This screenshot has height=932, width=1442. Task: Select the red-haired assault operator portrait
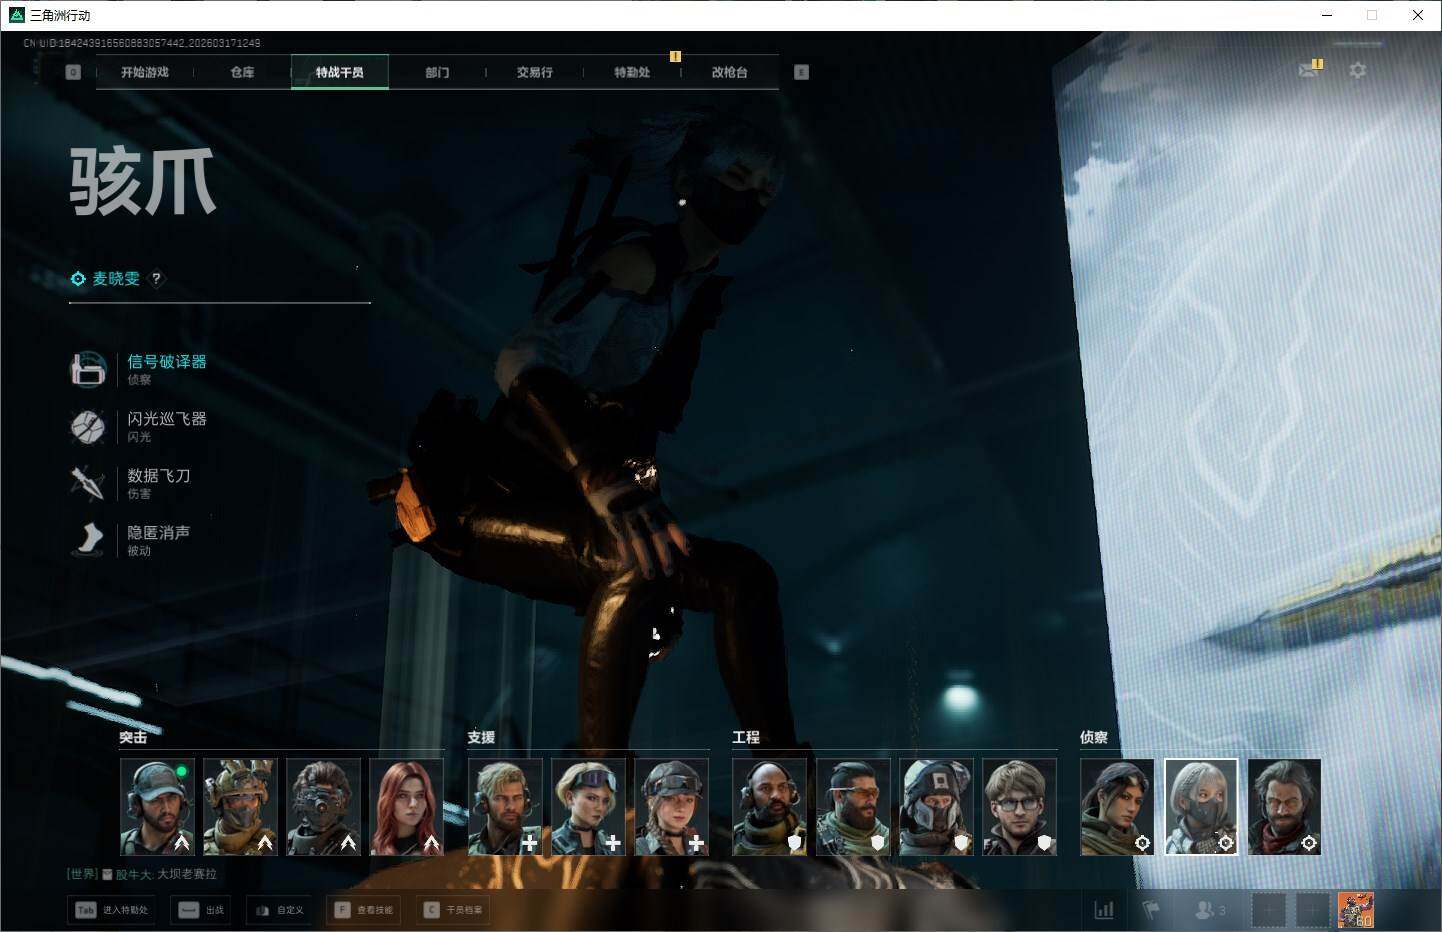(x=406, y=807)
